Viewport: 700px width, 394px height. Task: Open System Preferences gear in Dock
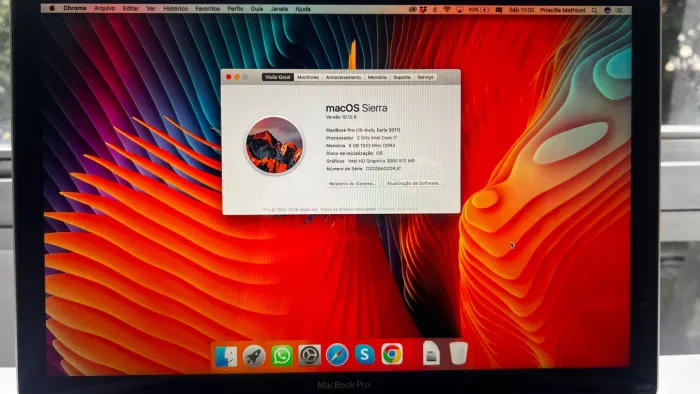tap(309, 356)
